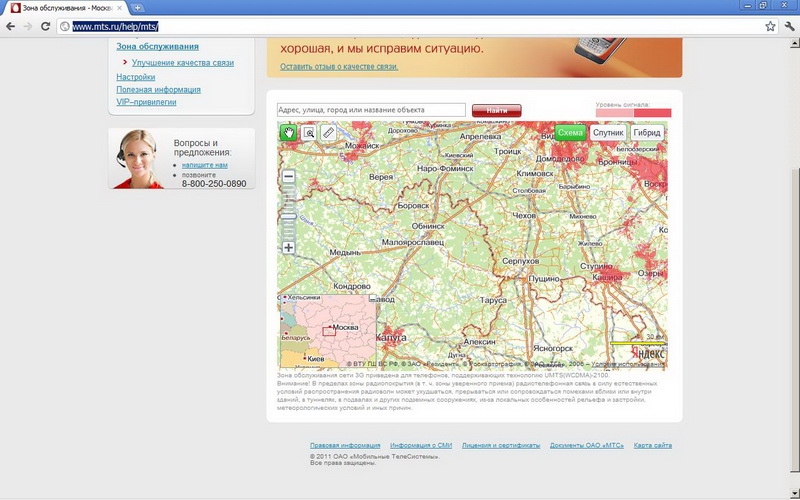Open Лицензия и сертификаты footer link
The image size is (800, 500).
coord(501,445)
